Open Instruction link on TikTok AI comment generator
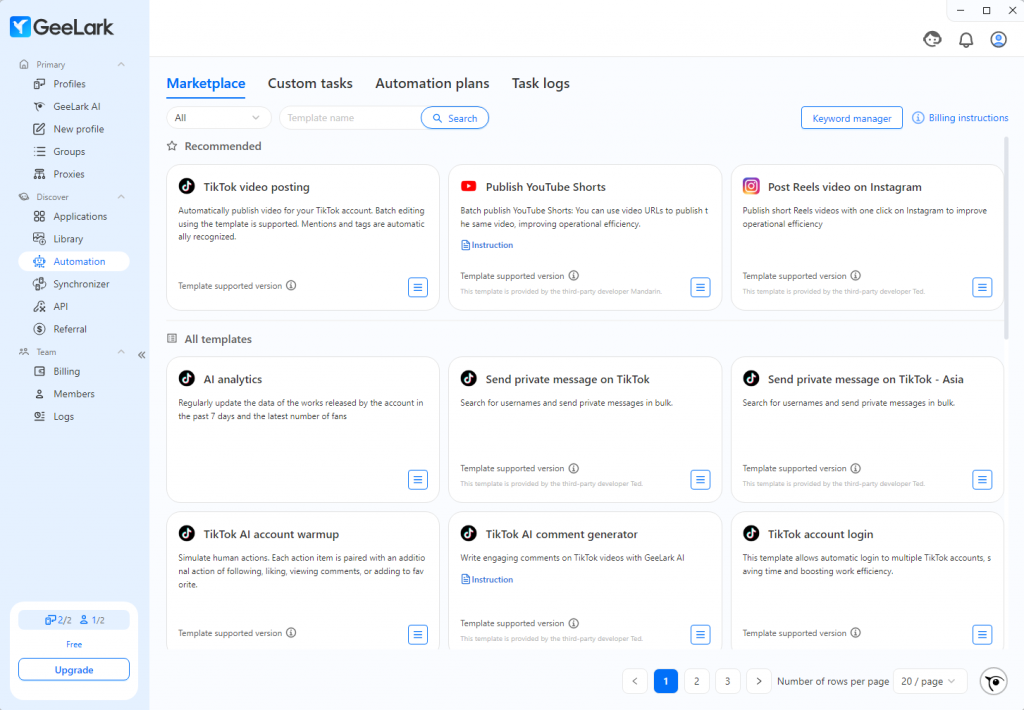Screen dimensions: 1024x710 pyautogui.click(x=487, y=579)
